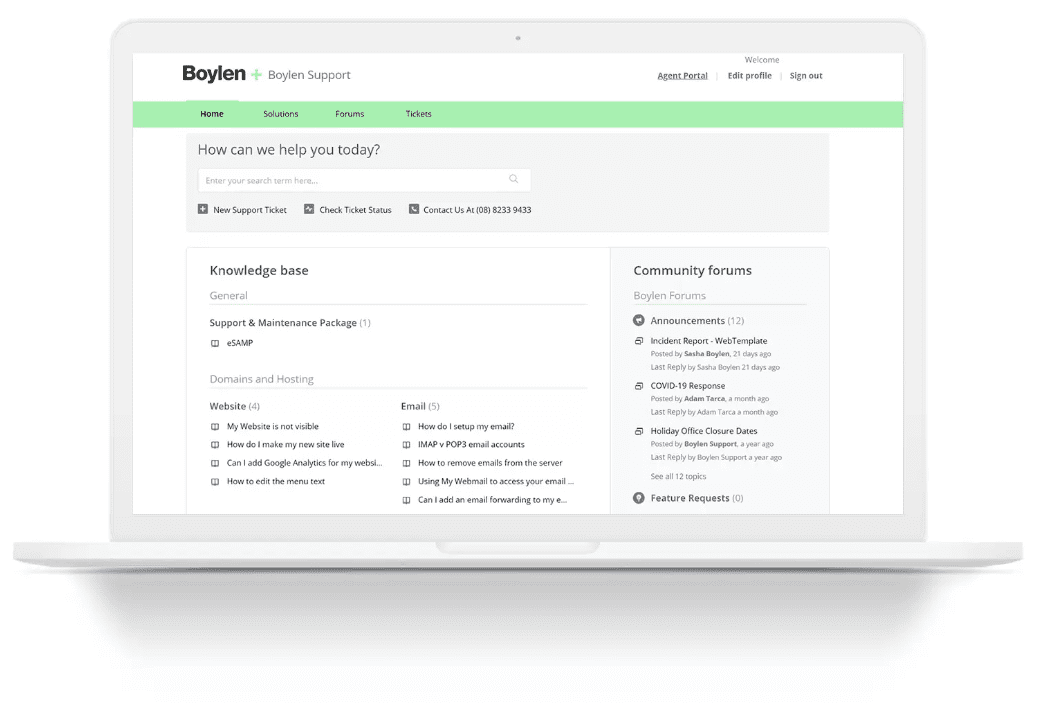
Task: Click book icon for Can I add Google Analytics
Action: coord(215,463)
